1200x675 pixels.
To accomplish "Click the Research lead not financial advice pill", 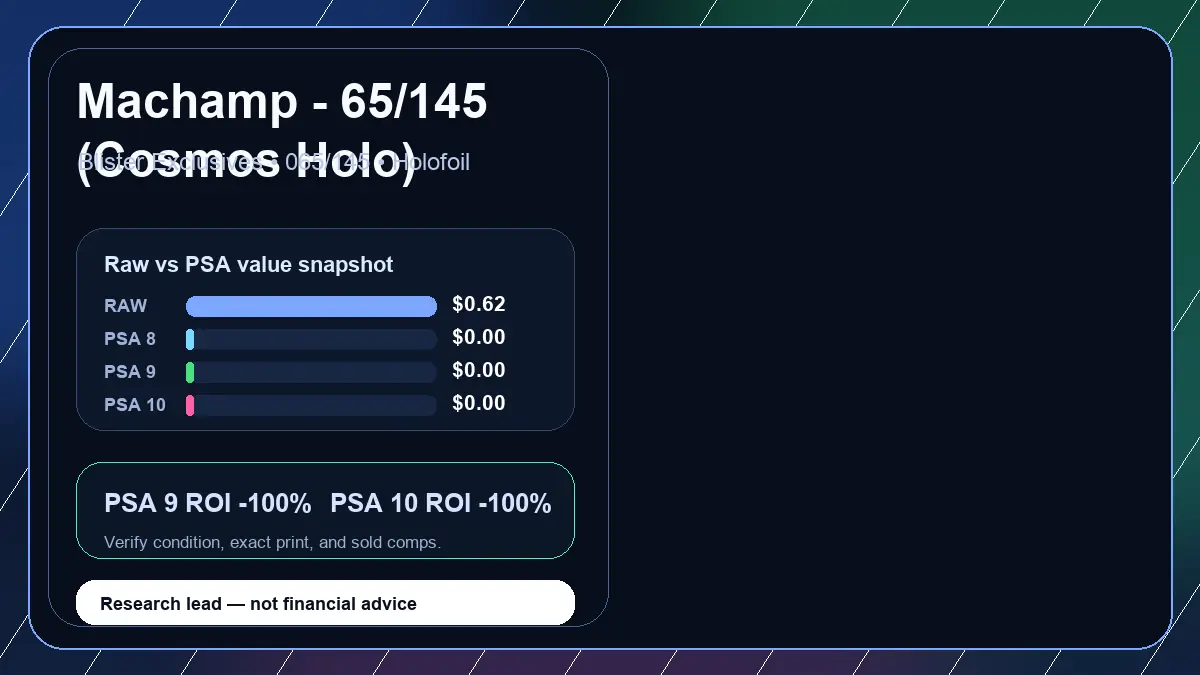I will tap(325, 603).
